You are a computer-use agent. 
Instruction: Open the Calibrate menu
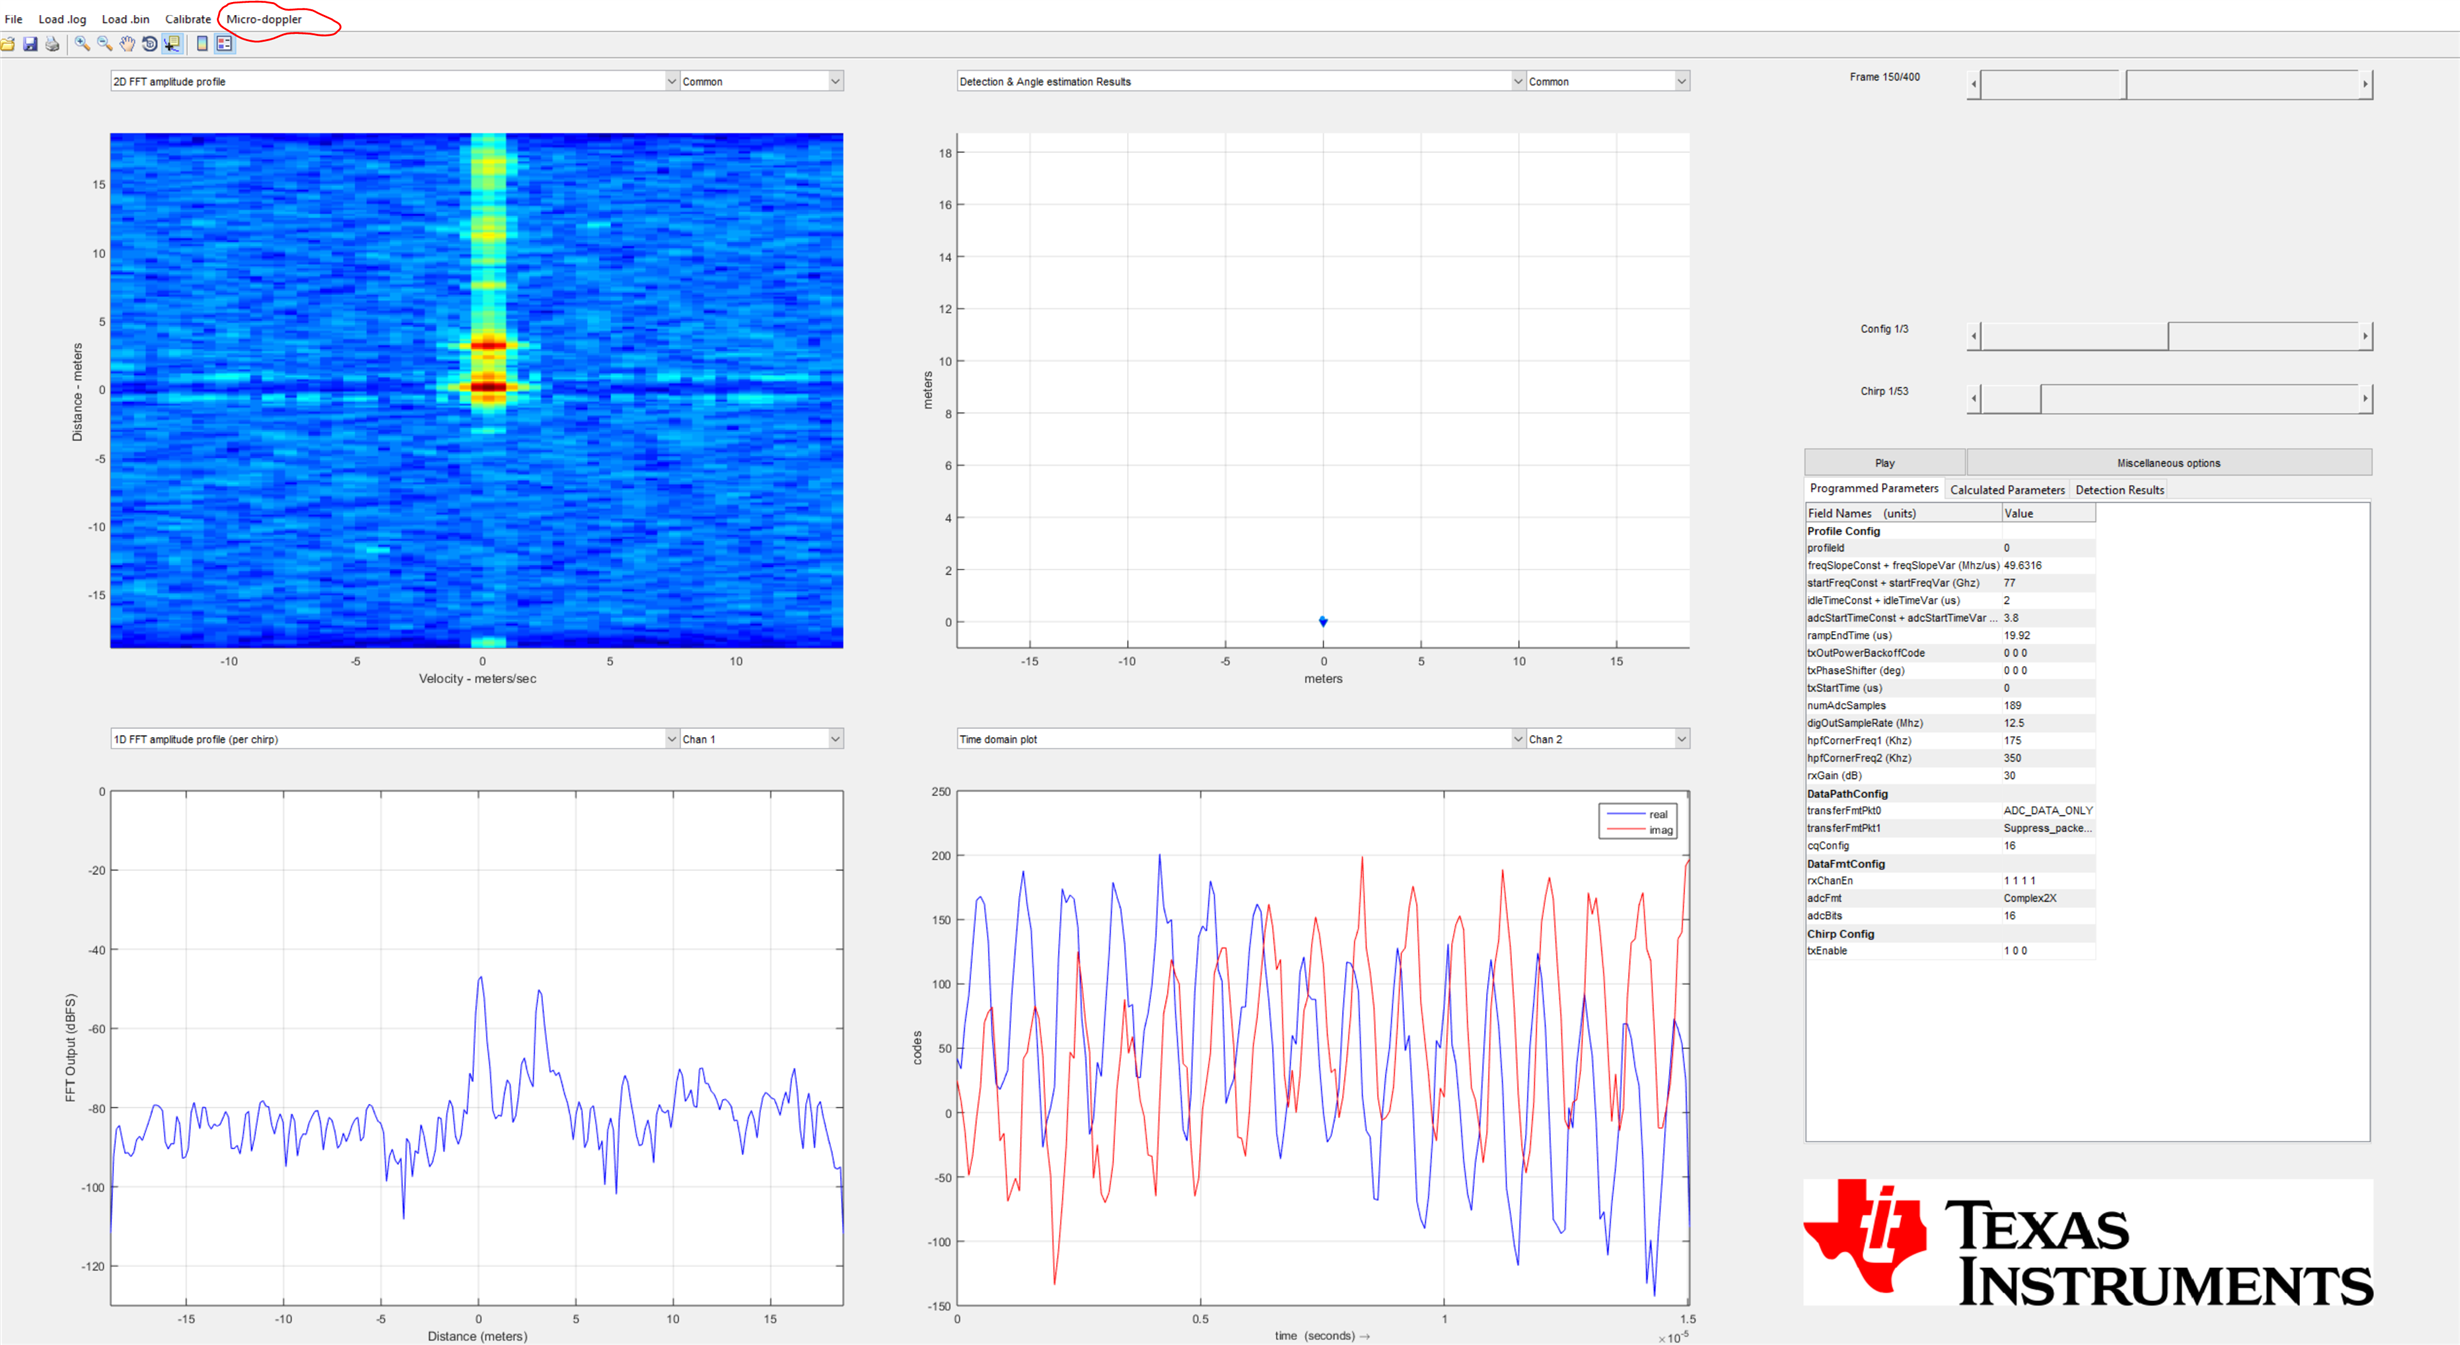click(x=187, y=19)
